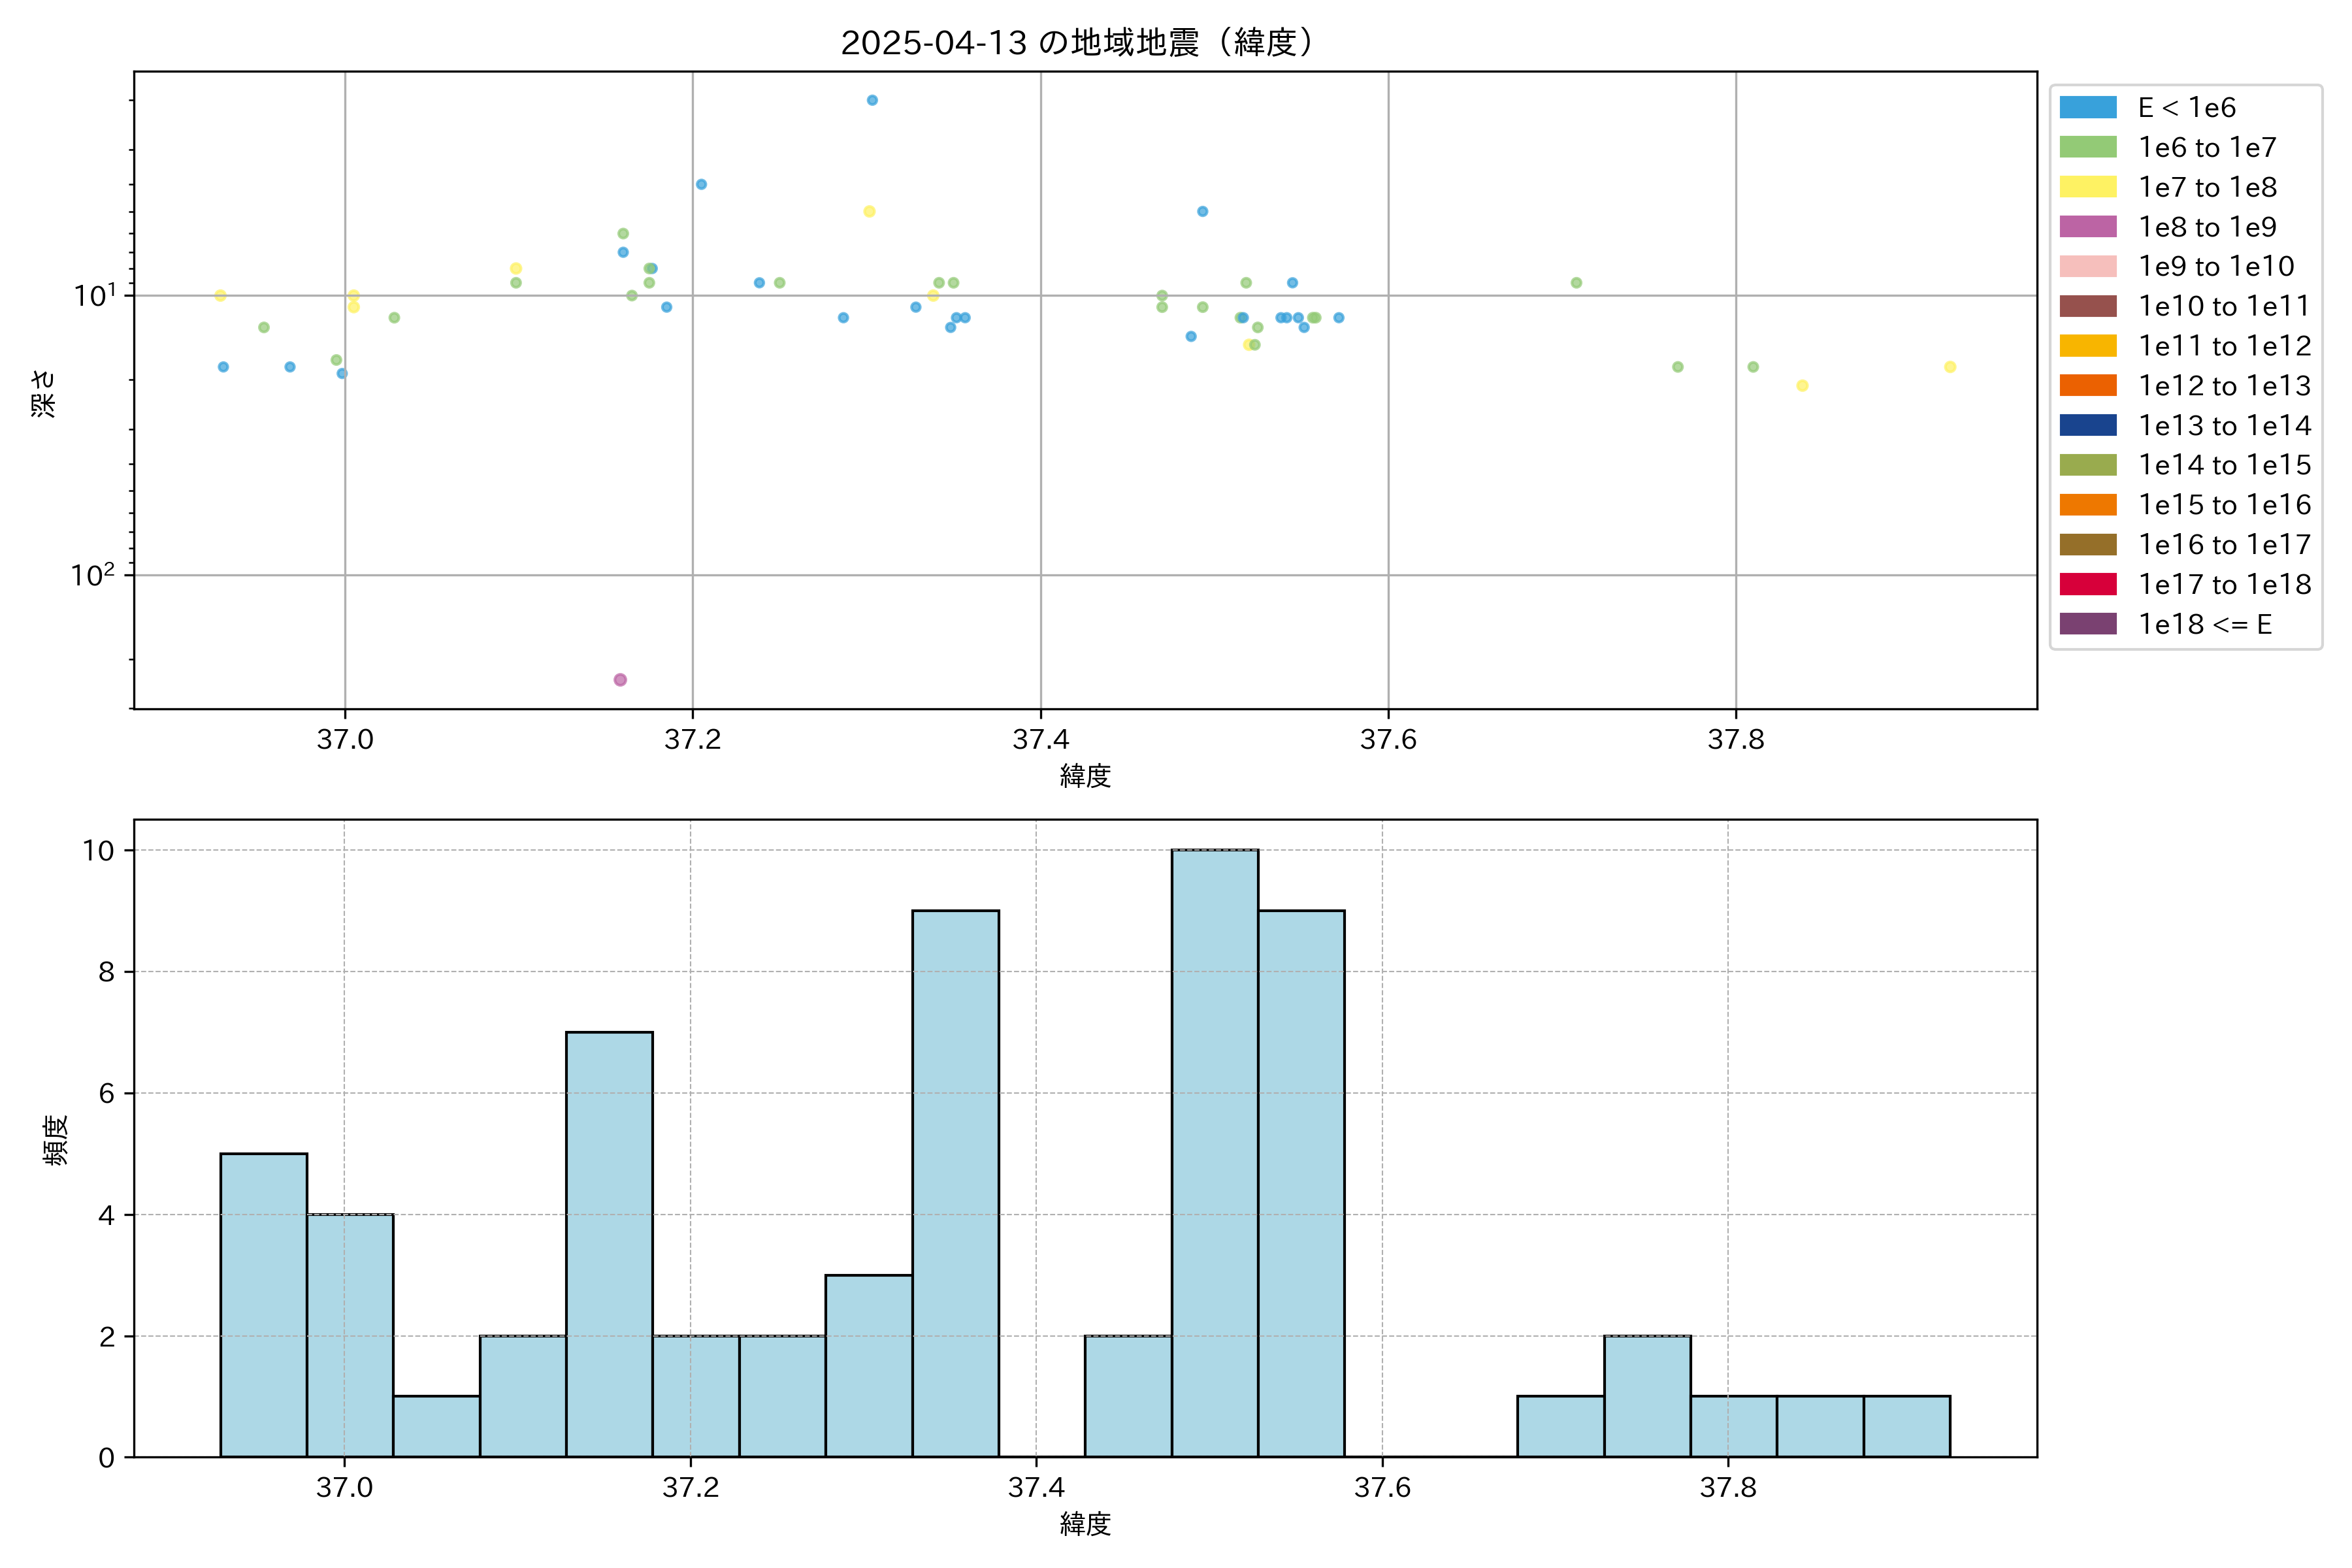2352x1568 pixels.
Task: Click the yellow 1e7 to 1e8 legend swatch
Action: (x=2088, y=187)
